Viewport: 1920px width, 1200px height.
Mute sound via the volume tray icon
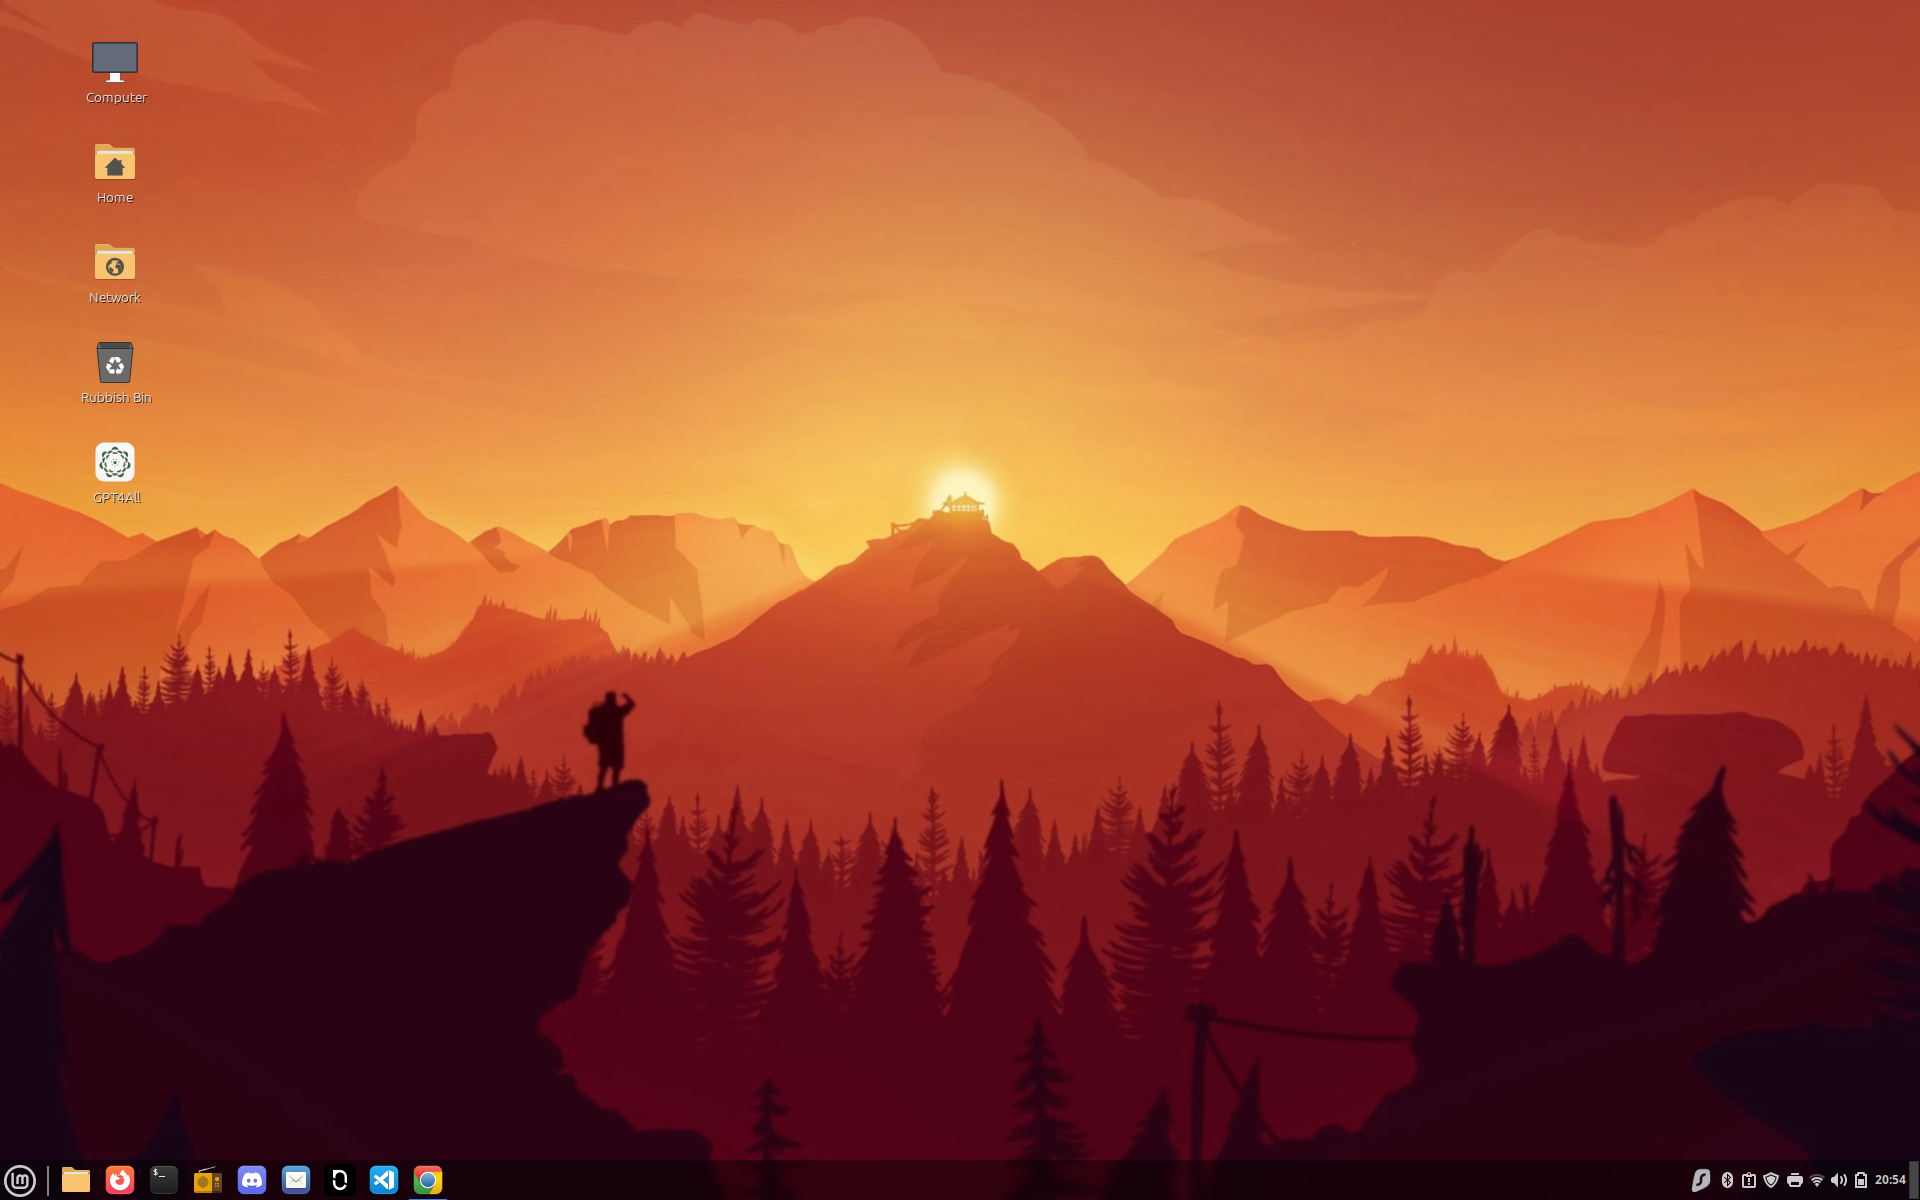[1840, 1180]
